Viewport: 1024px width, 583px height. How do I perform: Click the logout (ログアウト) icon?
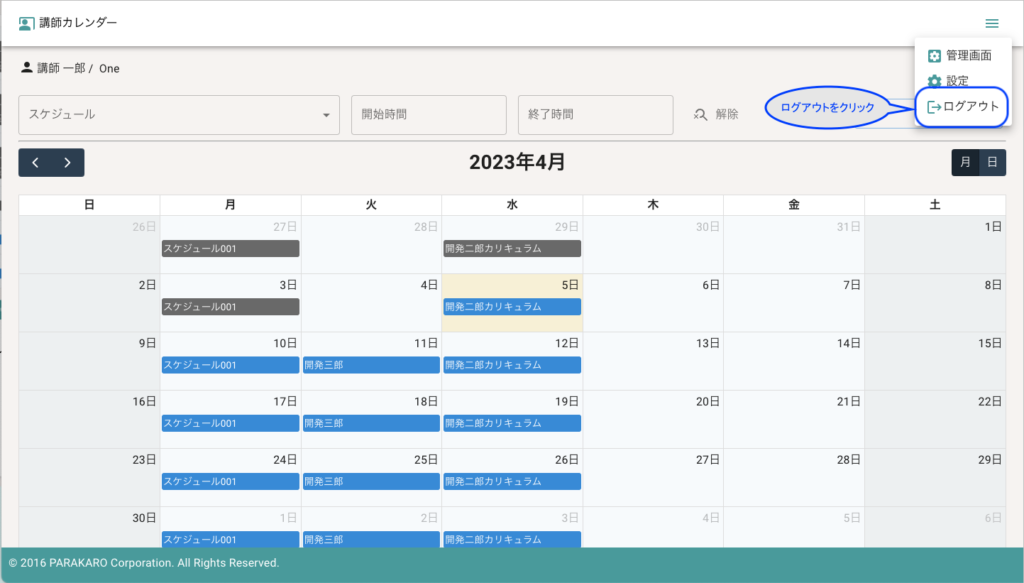[x=933, y=107]
